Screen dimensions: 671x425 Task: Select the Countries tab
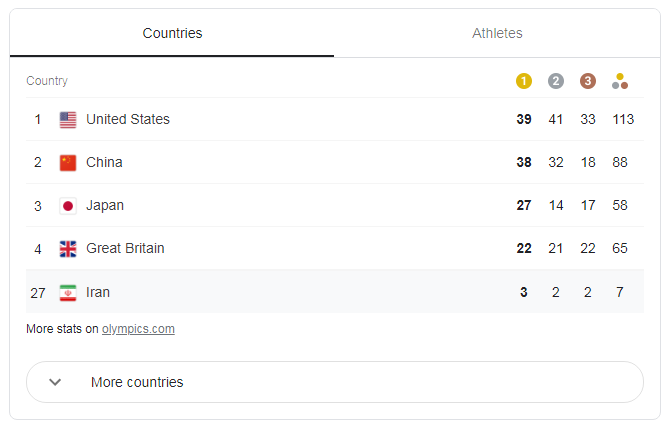coord(172,33)
